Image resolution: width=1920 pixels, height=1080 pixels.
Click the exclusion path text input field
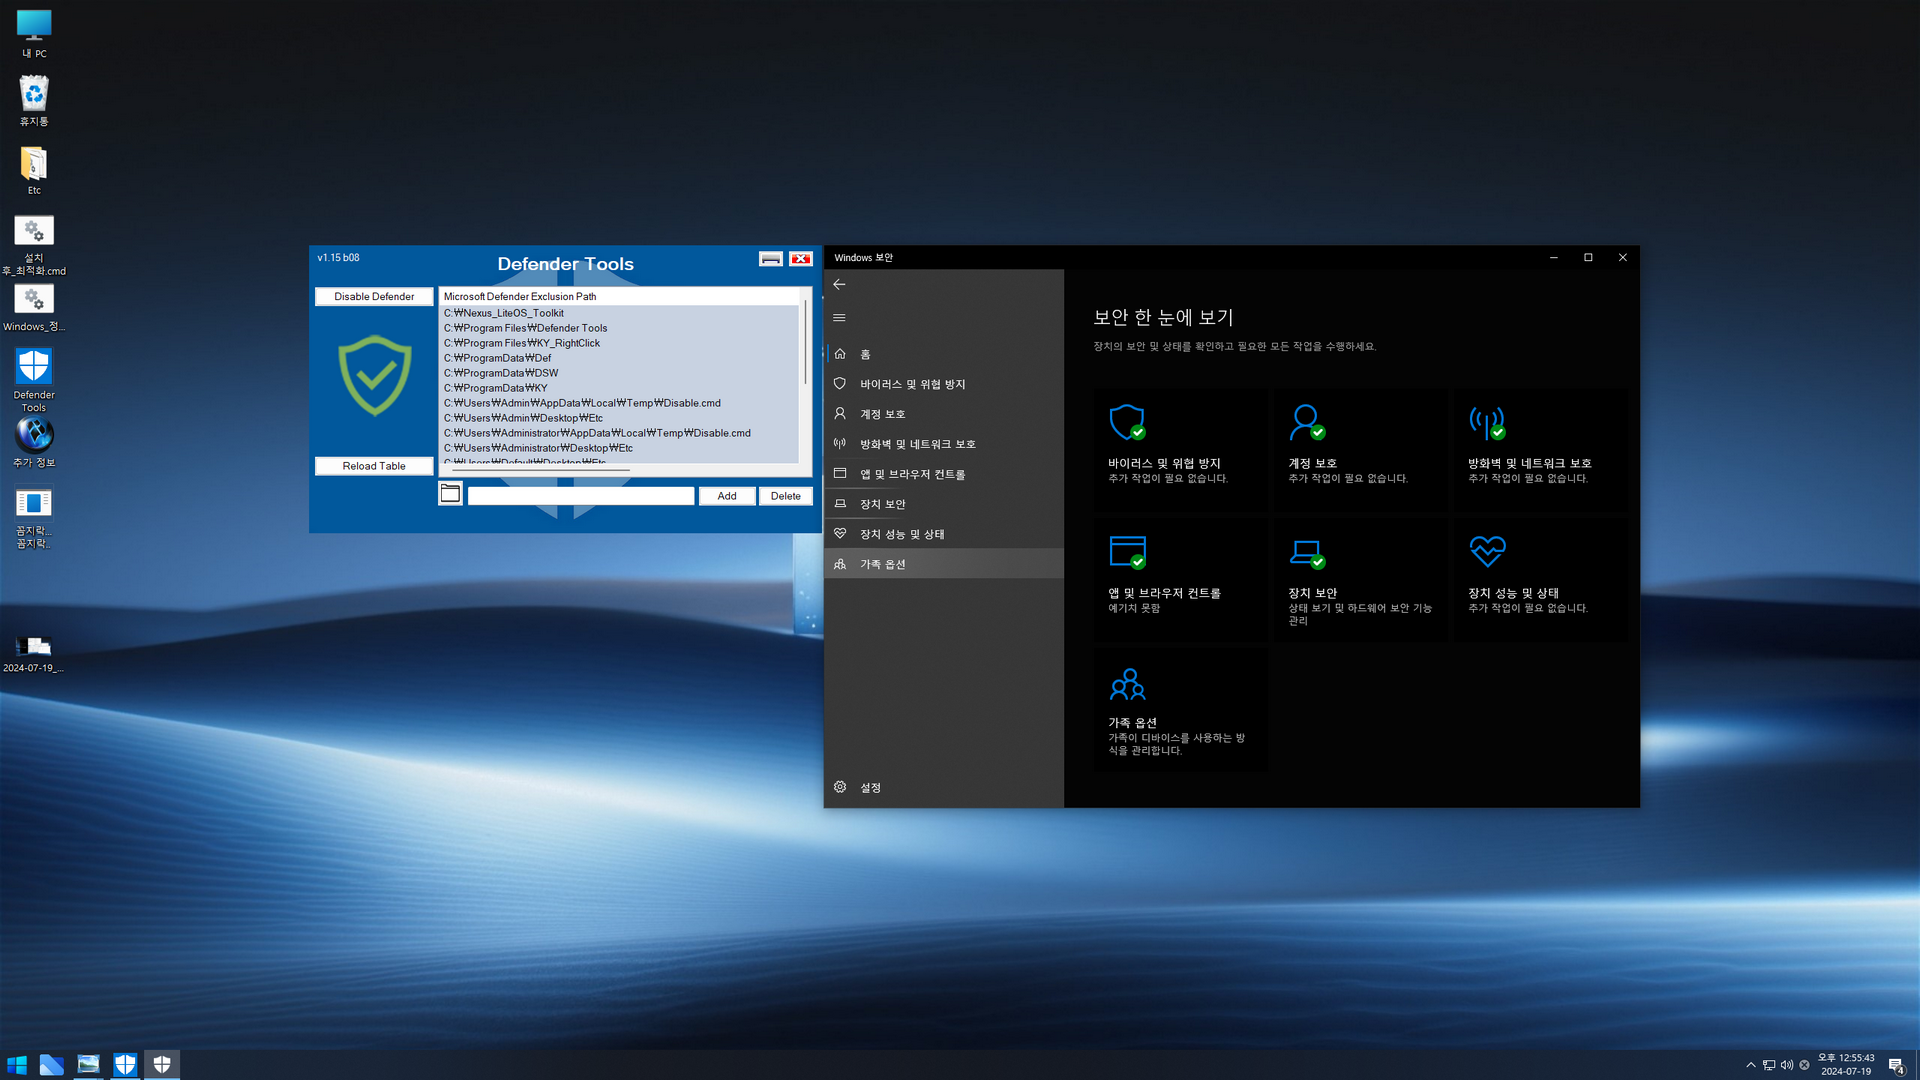[x=580, y=496]
